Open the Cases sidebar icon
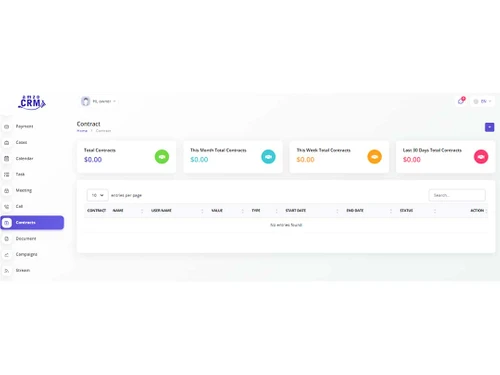500x375 pixels. 6,143
